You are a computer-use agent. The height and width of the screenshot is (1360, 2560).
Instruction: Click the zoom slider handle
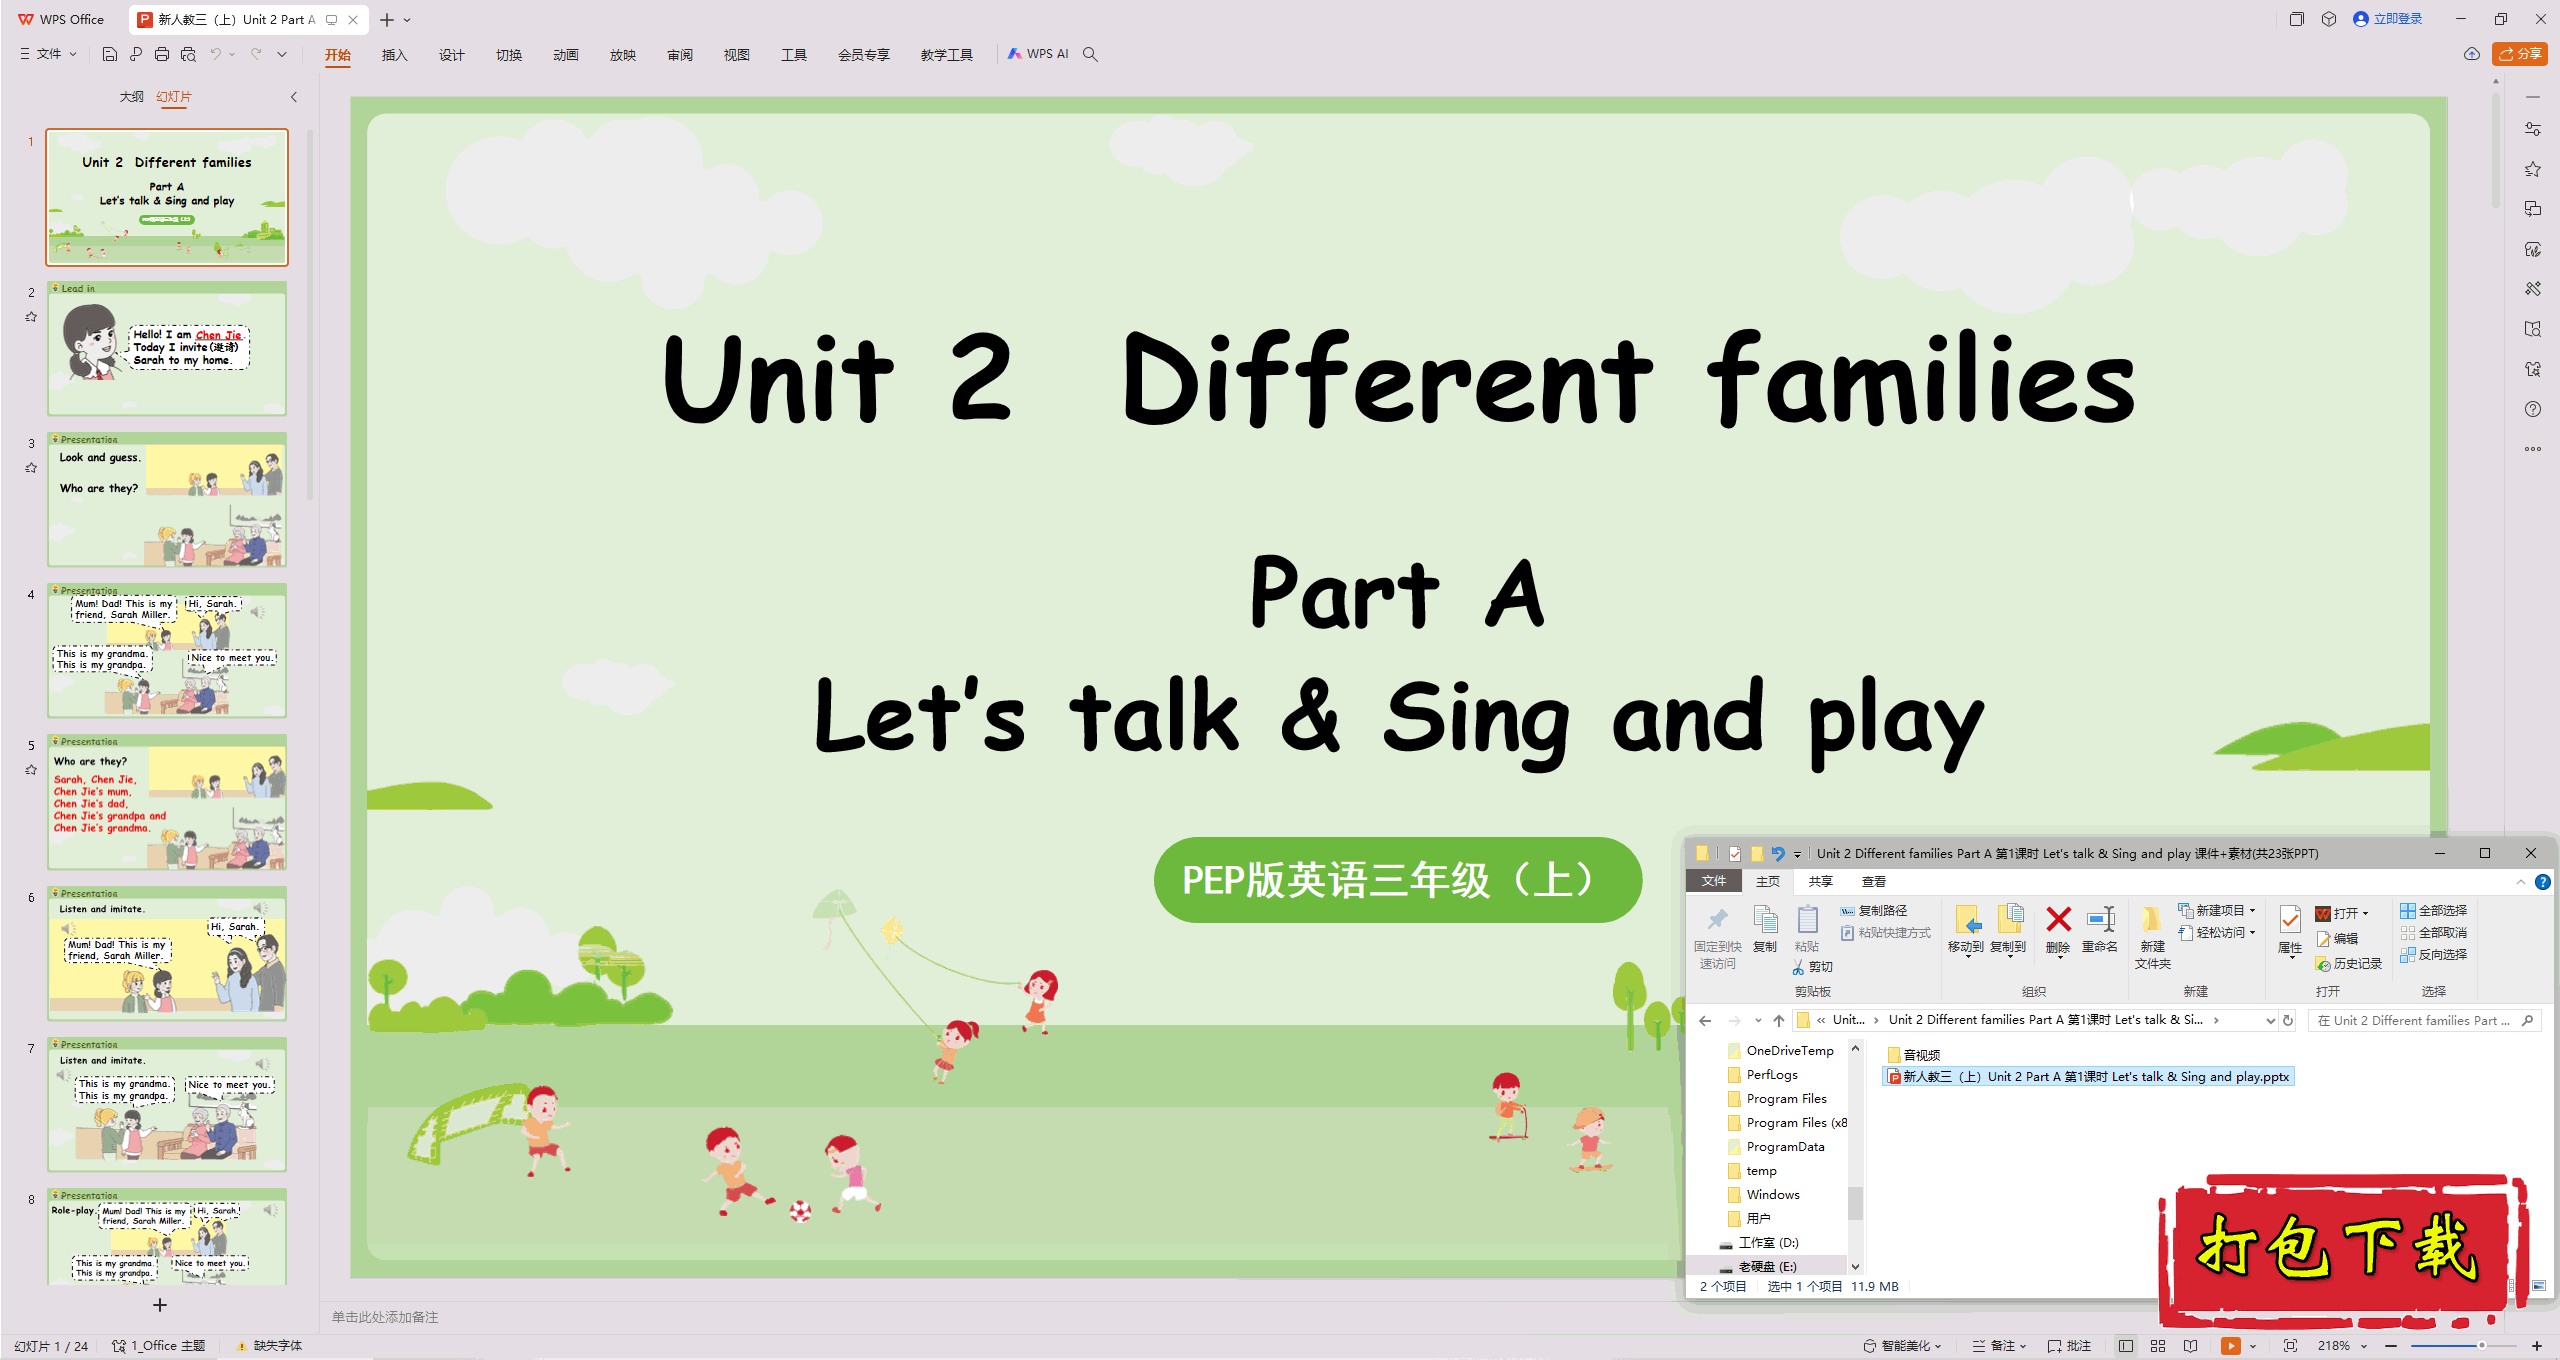(x=2481, y=1346)
